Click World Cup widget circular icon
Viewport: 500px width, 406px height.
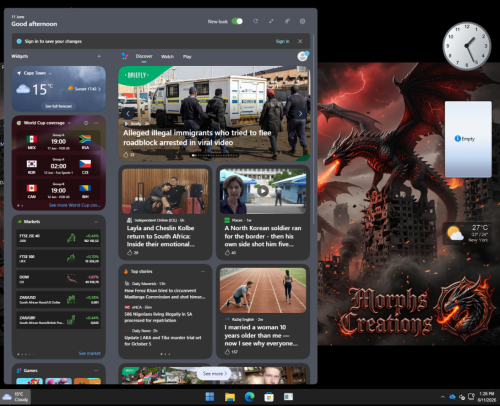(x=86, y=123)
